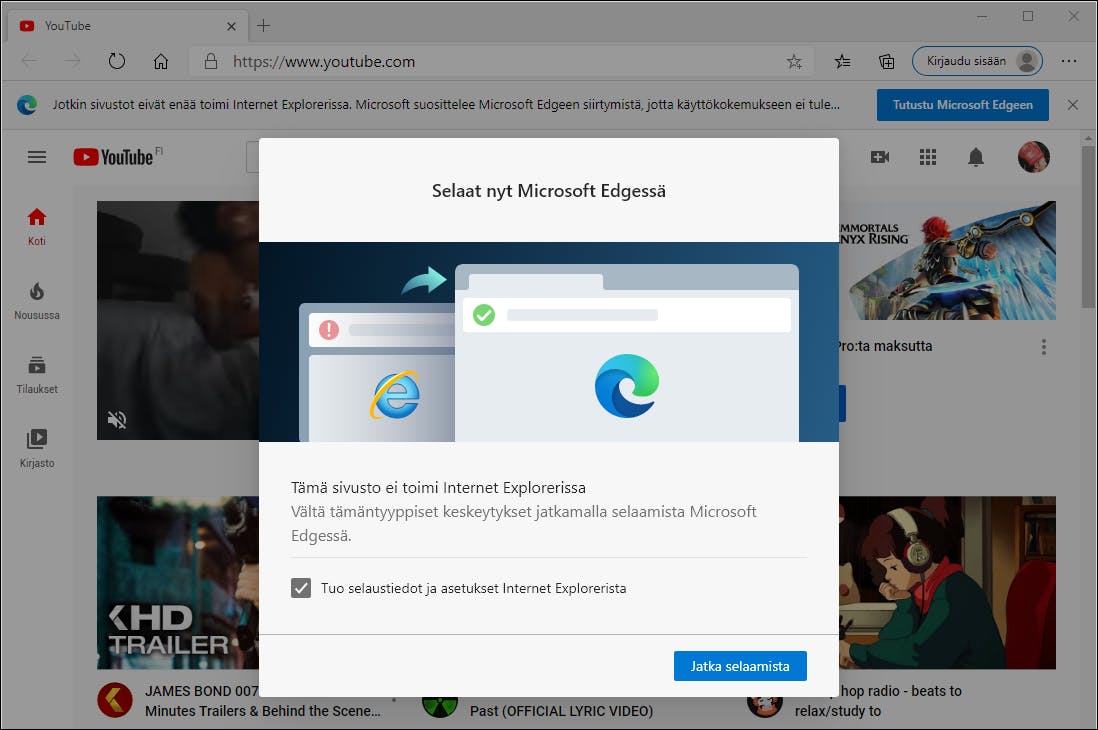The height and width of the screenshot is (730, 1098).
Task: Open Tilaukset subscriptions in sidebar
Action: (x=37, y=376)
